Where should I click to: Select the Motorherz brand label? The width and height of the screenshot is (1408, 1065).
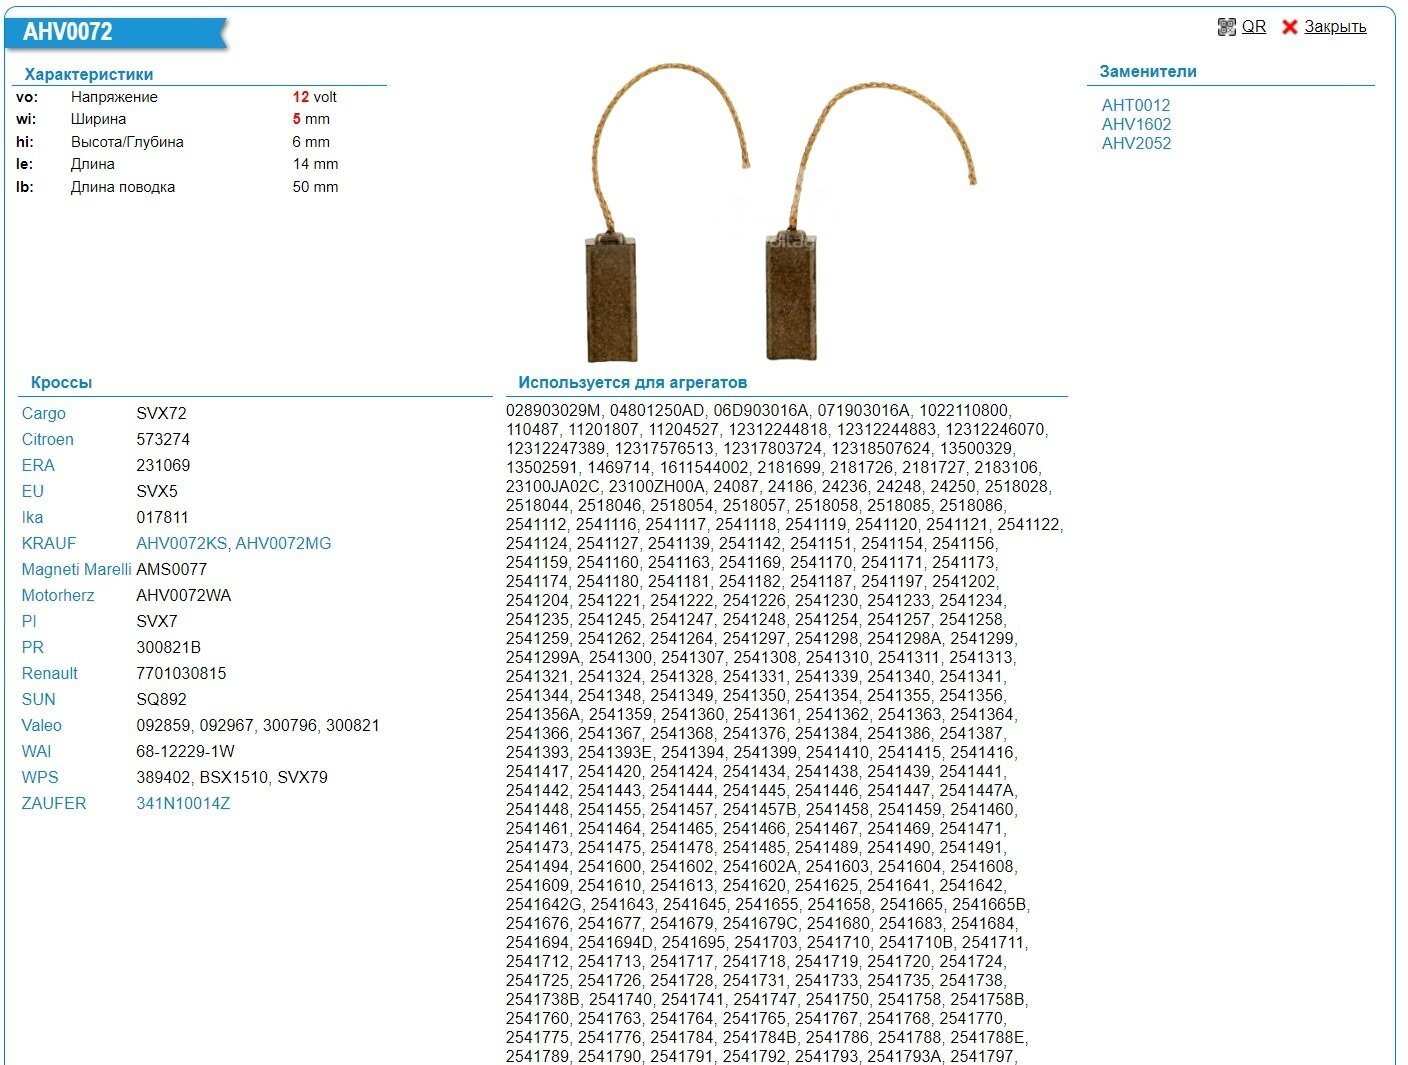click(58, 595)
